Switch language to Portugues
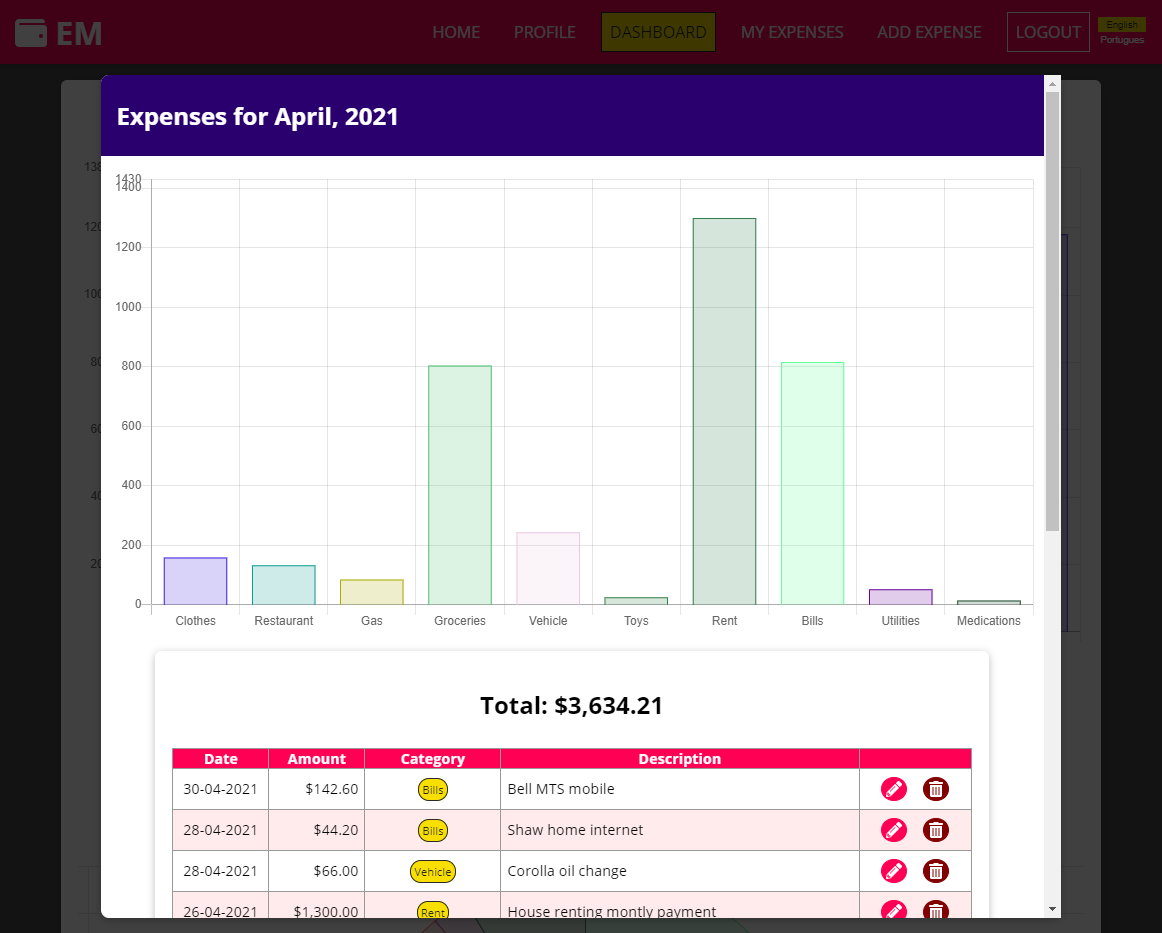Image resolution: width=1162 pixels, height=933 pixels. (x=1121, y=40)
